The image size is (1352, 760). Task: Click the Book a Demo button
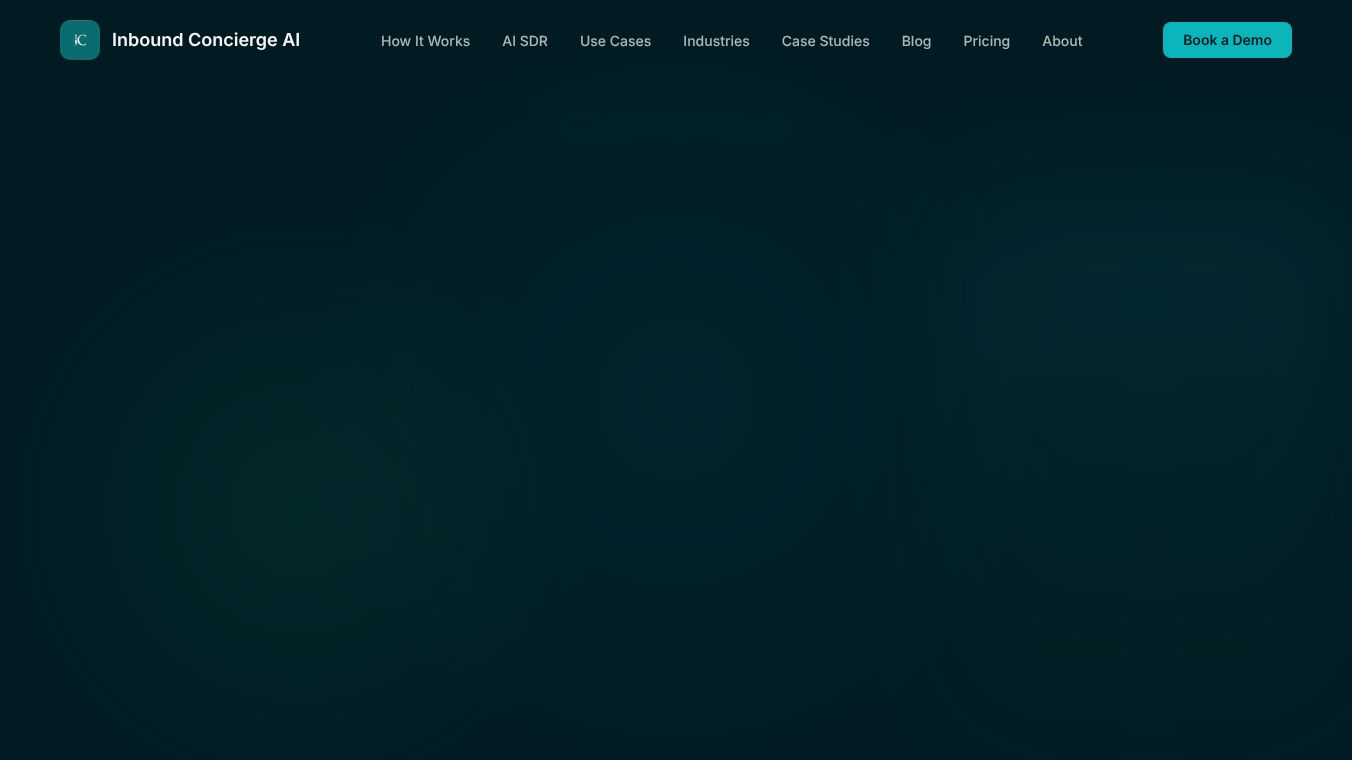click(1227, 40)
